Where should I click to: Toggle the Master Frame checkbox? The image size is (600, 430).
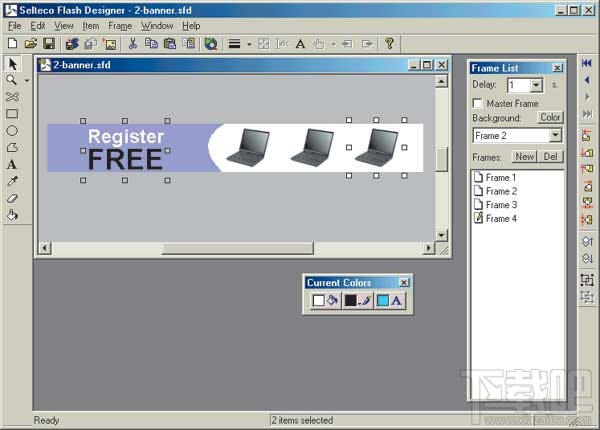point(478,103)
